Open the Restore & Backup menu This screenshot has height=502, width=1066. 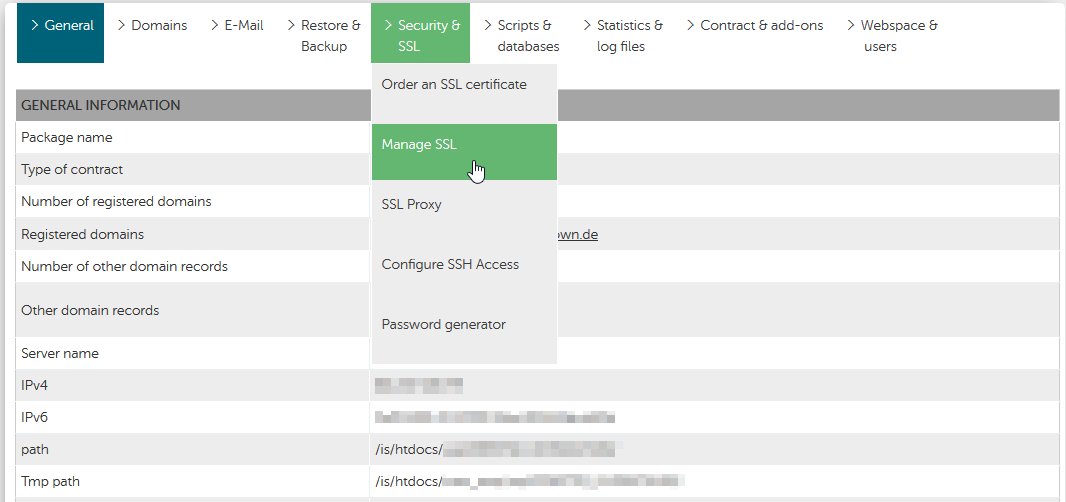pos(324,36)
